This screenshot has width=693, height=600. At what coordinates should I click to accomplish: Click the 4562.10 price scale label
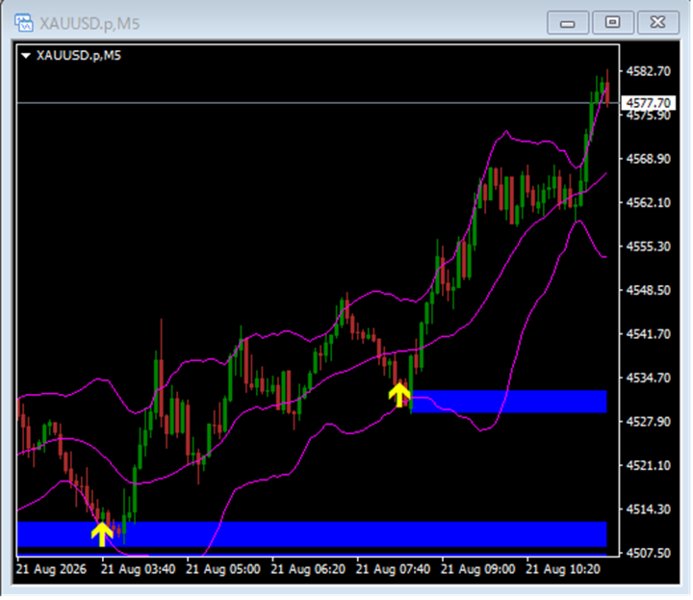648,202
